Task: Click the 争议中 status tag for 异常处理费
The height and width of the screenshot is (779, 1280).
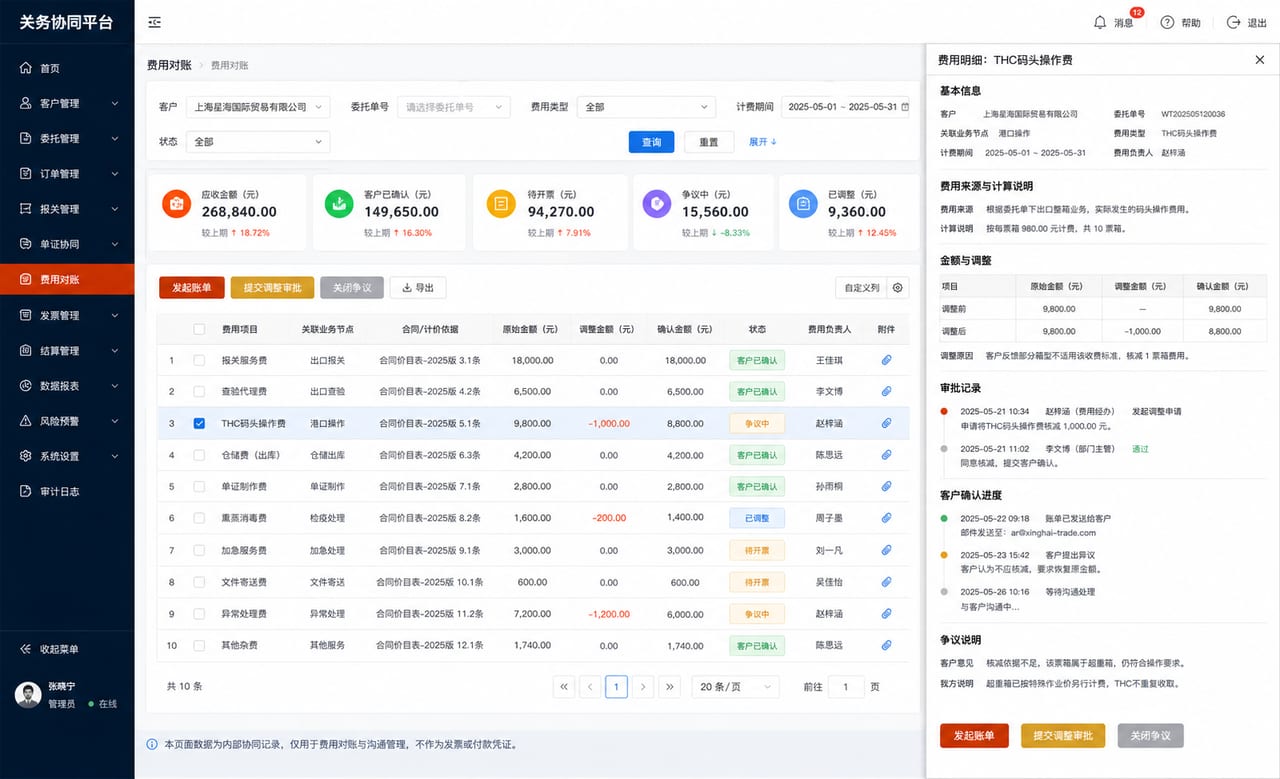Action: tap(757, 613)
